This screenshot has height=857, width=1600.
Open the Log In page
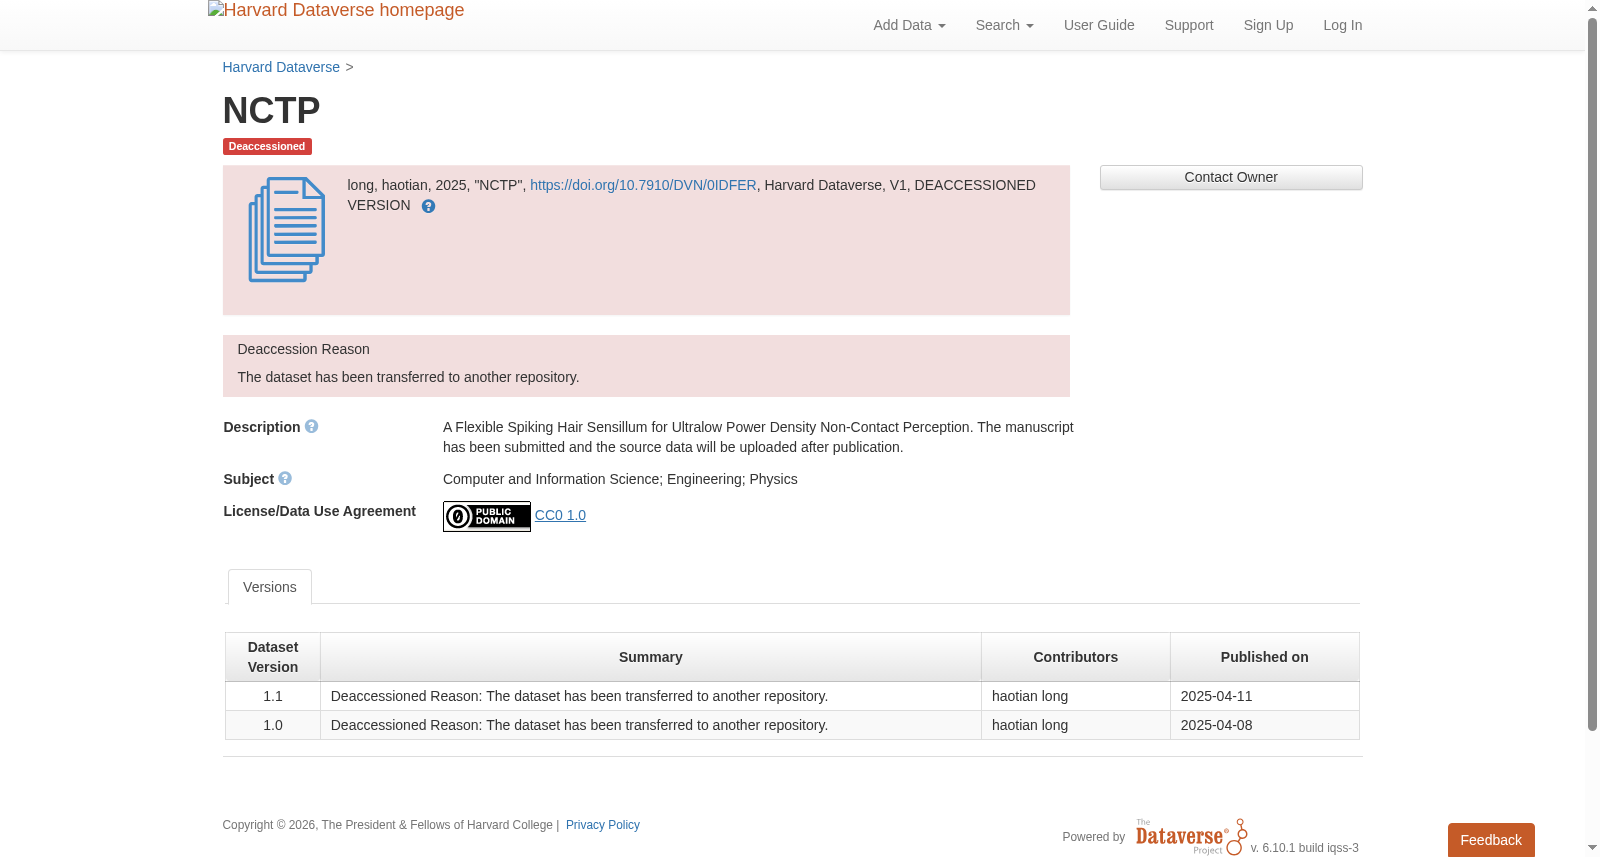tap(1343, 25)
